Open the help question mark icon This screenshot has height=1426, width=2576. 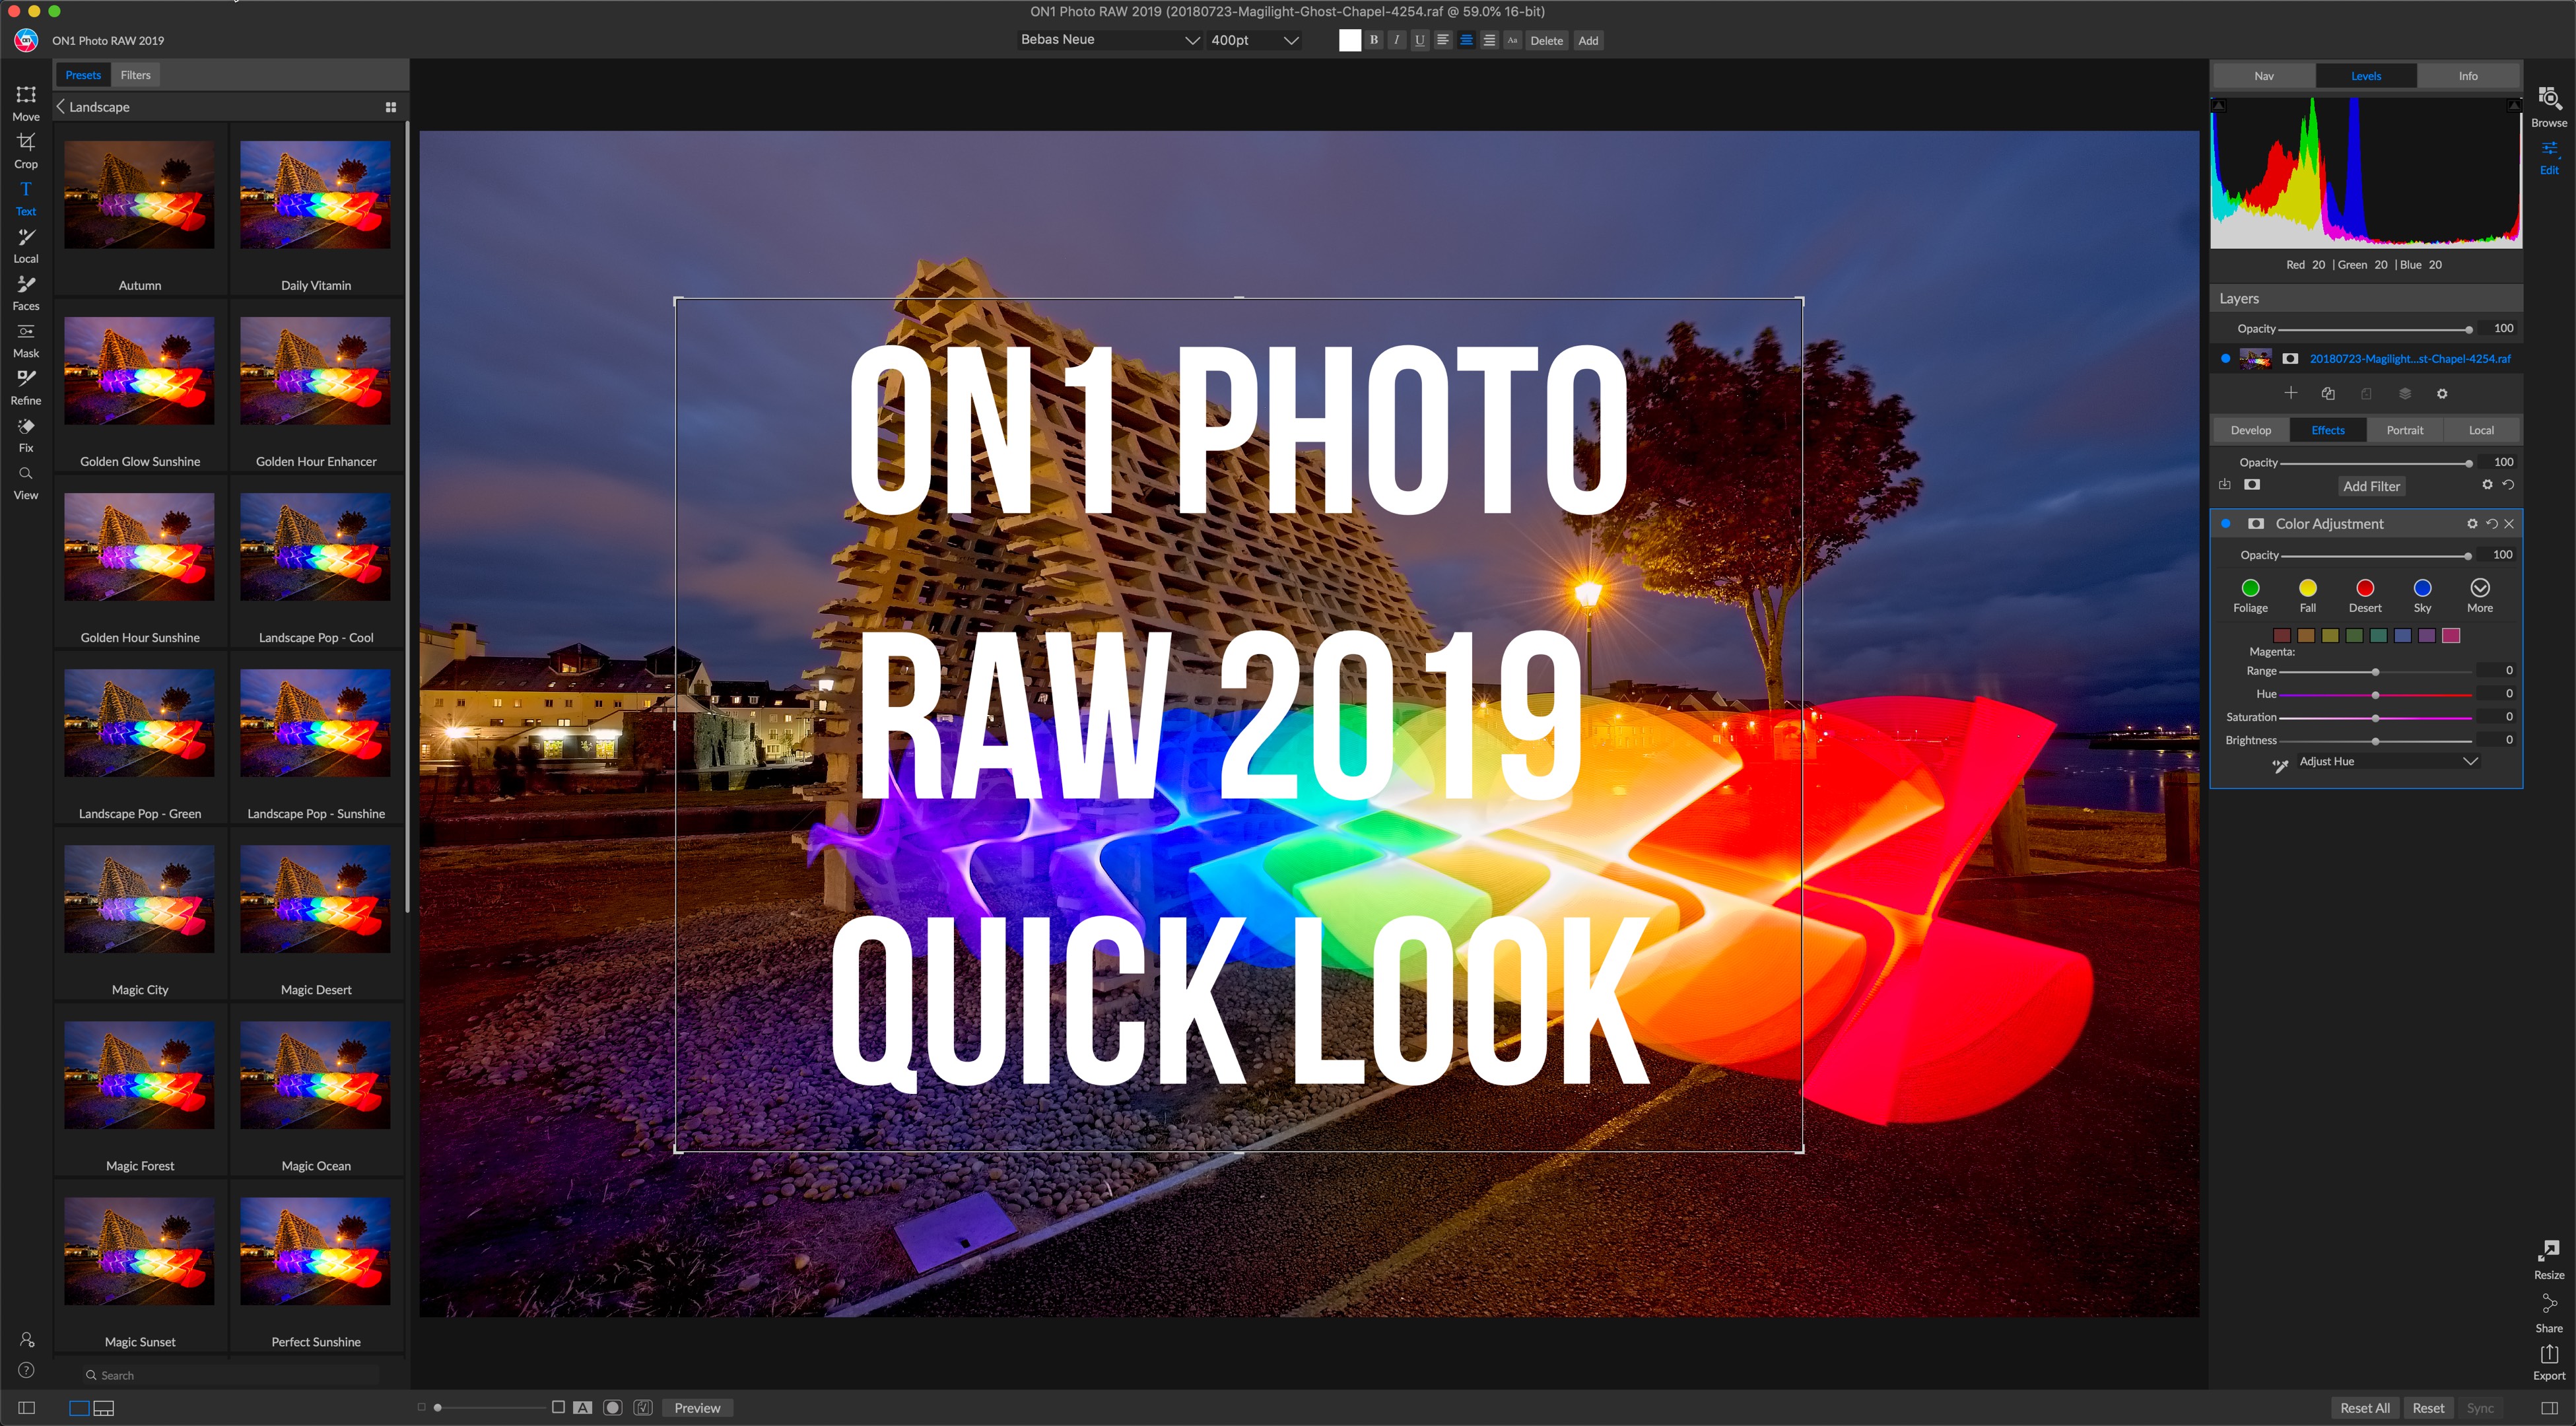pyautogui.click(x=27, y=1370)
